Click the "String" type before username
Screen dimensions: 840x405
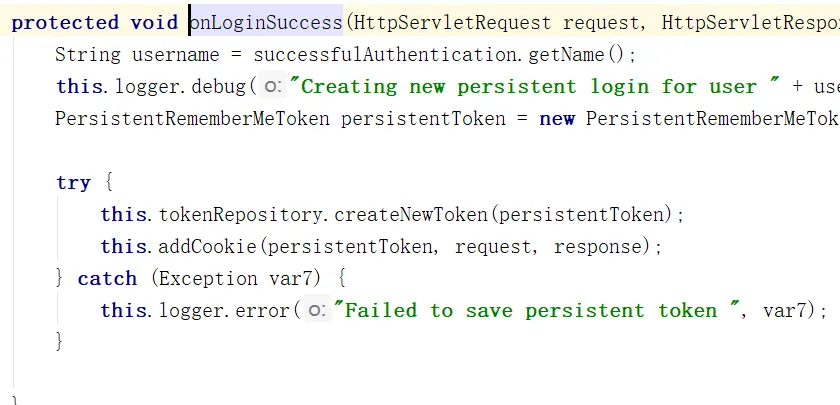tap(87, 55)
